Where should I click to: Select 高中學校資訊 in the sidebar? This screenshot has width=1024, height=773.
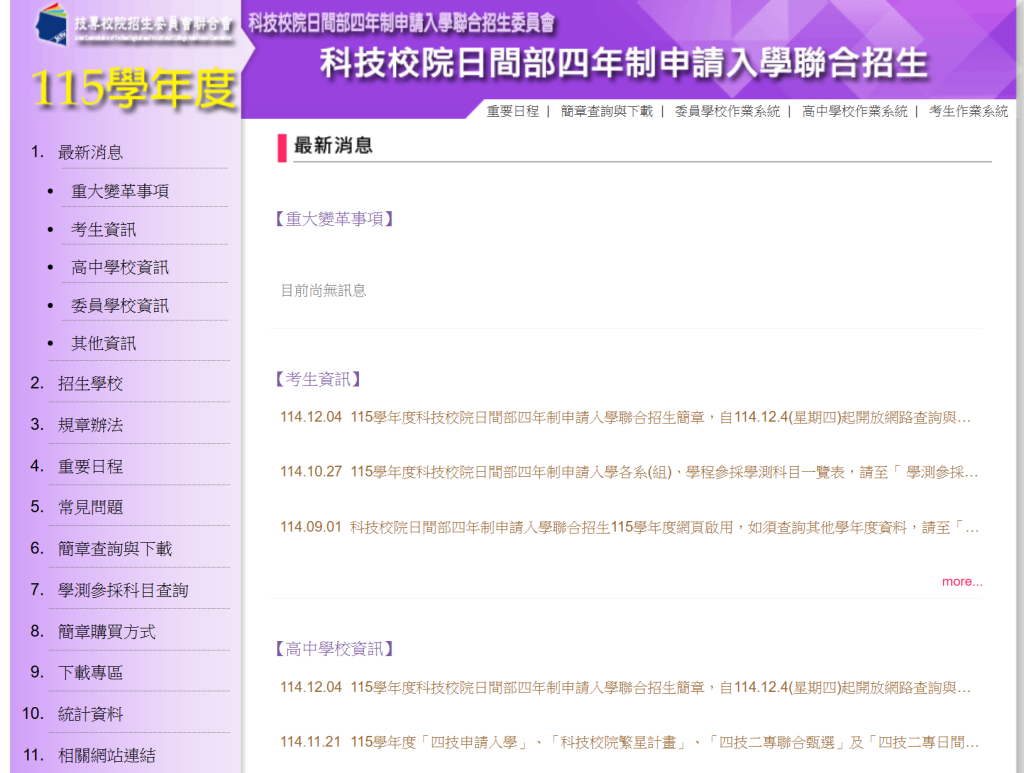pyautogui.click(x=119, y=267)
